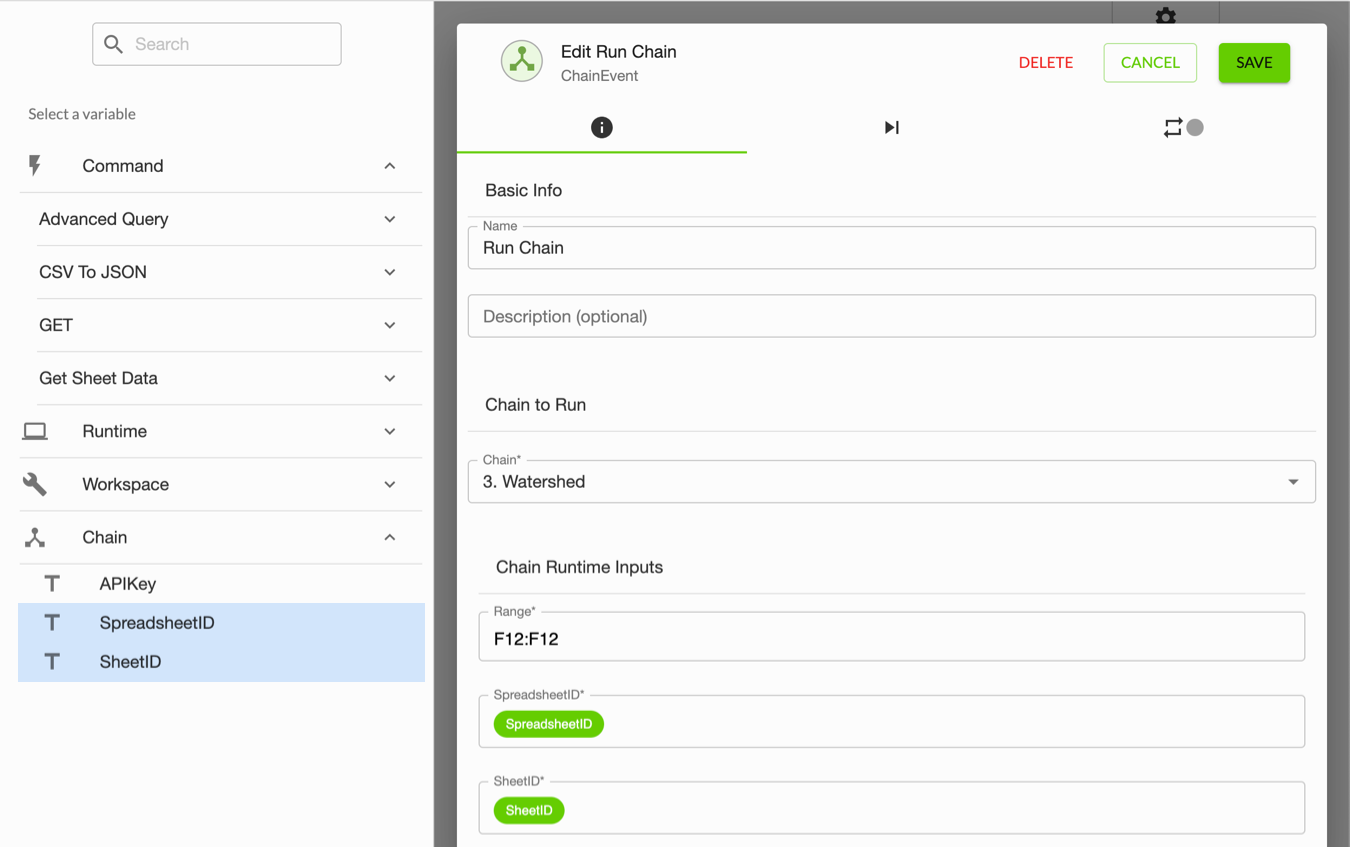
Task: Click the Chain node icon in sidebar
Action: 35,538
